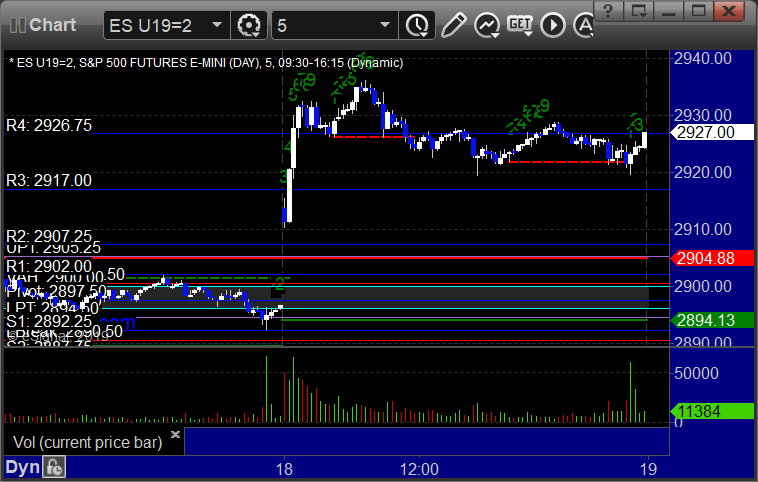Click the Vol (current price bar) label
This screenshot has width=758, height=482.
(x=87, y=442)
